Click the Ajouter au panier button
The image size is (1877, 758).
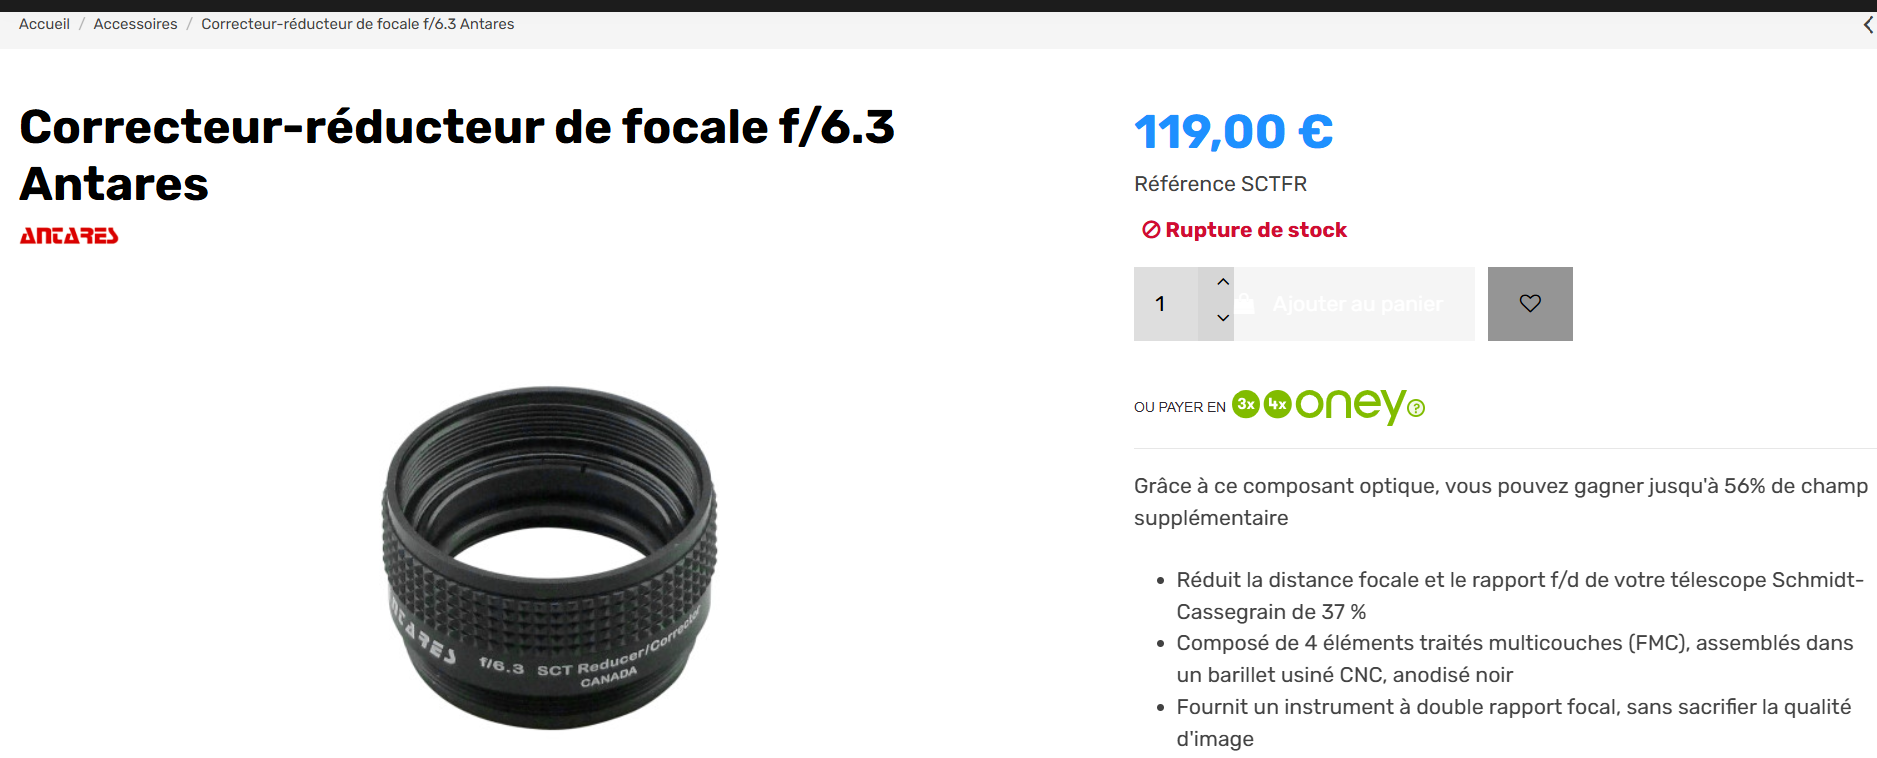pos(1354,304)
